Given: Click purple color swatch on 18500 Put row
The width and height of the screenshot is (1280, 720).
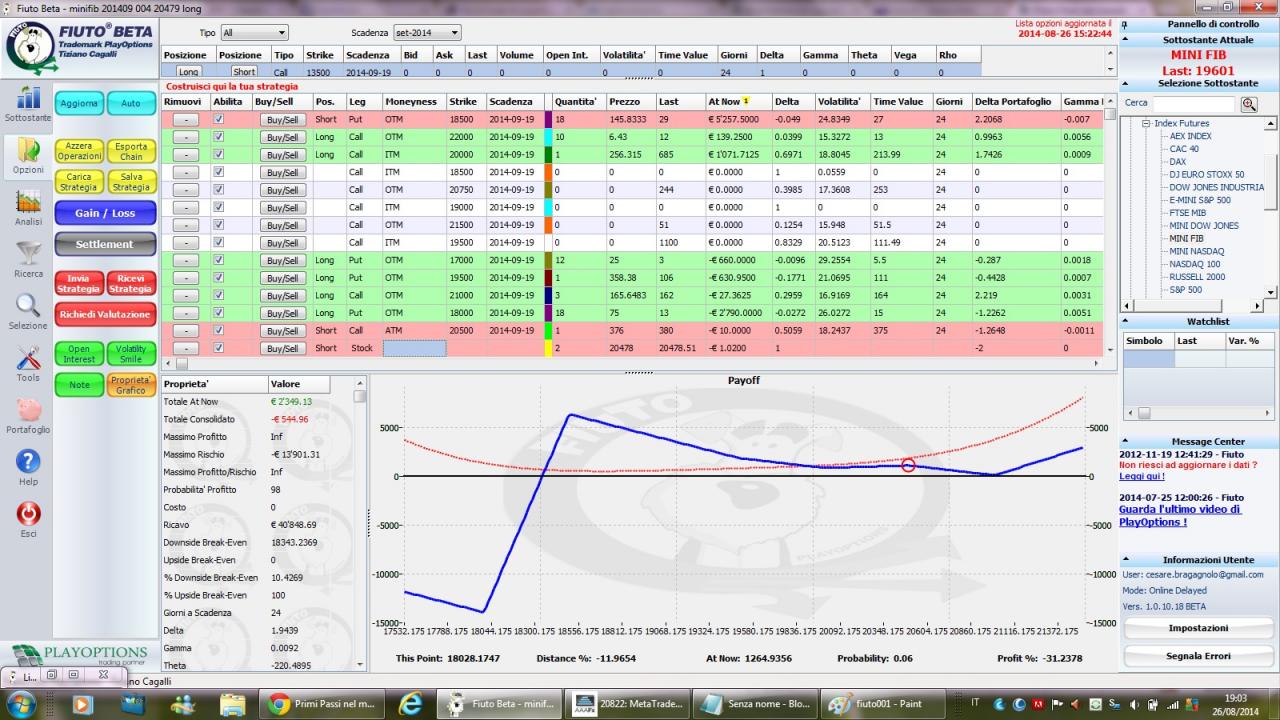Looking at the screenshot, I should 548,119.
